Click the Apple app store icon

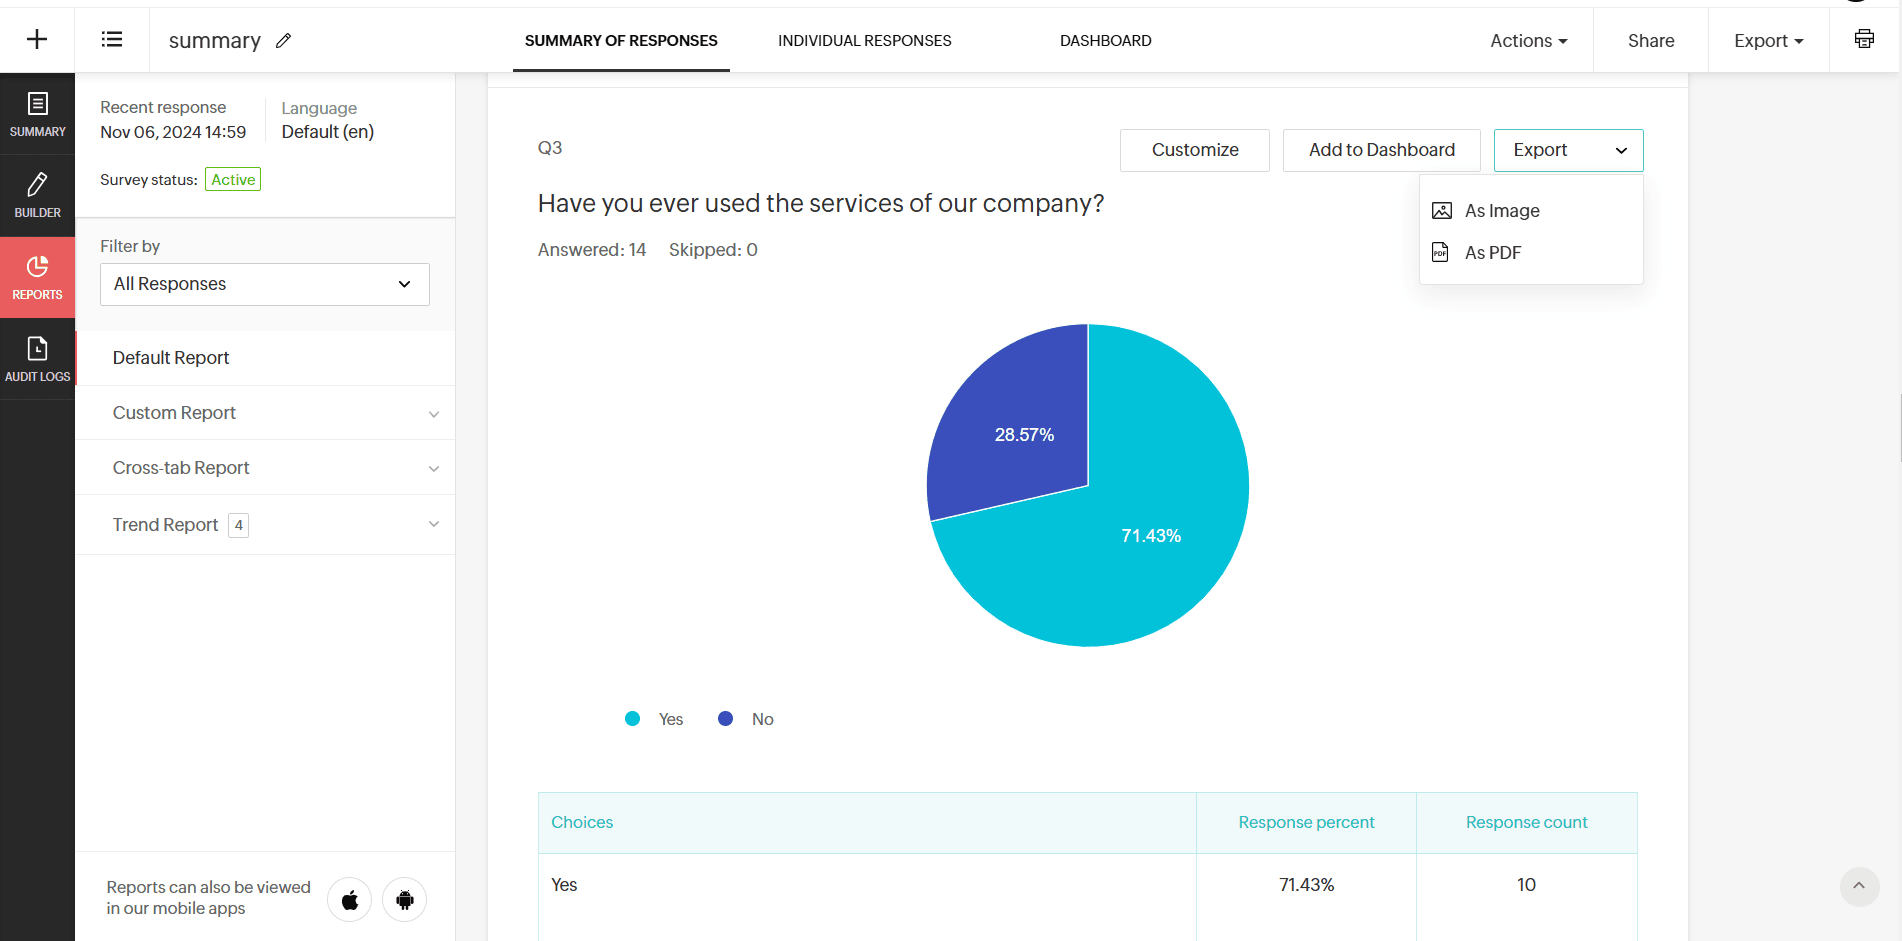(350, 900)
